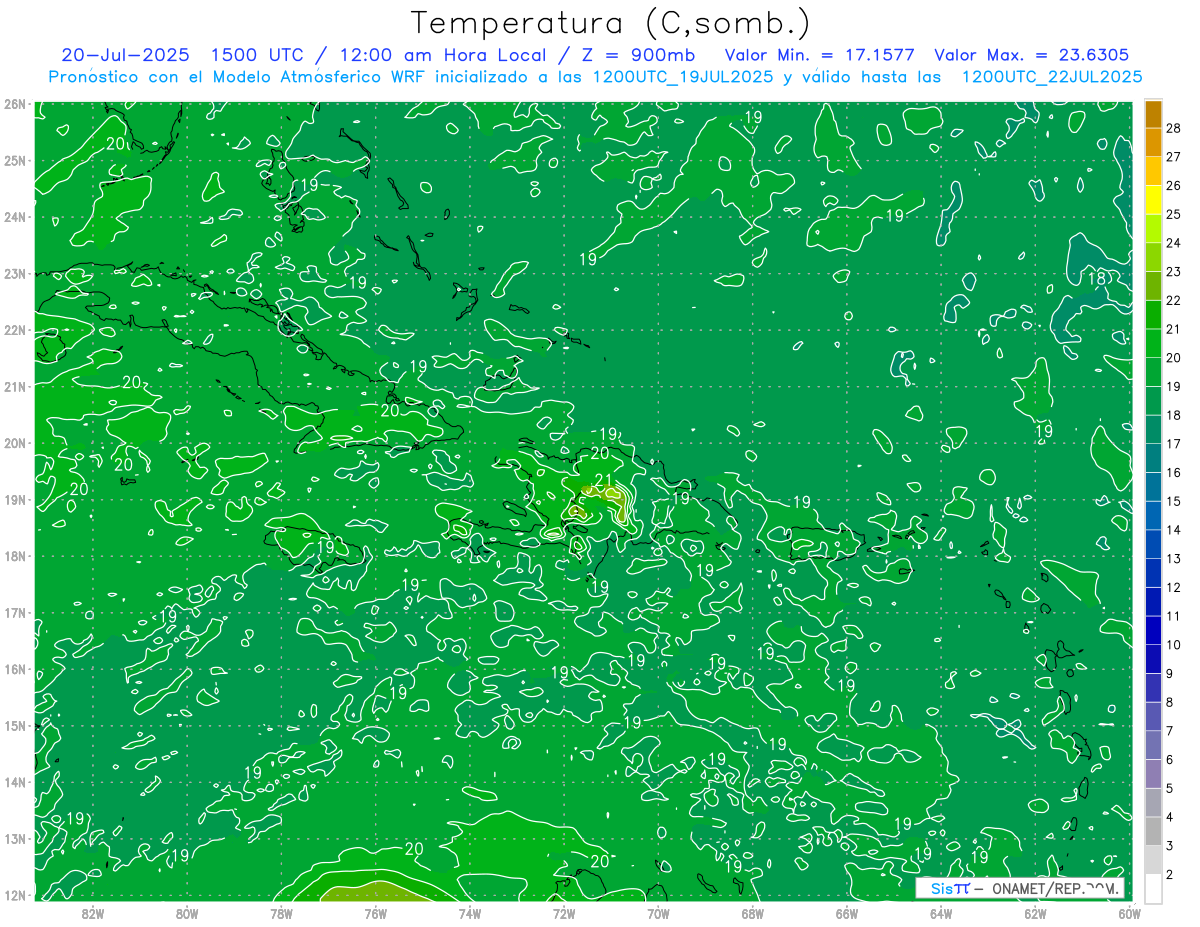Click the "21" contour label over Hispaniola
Viewport: 1200px width, 927px height.
point(603,482)
